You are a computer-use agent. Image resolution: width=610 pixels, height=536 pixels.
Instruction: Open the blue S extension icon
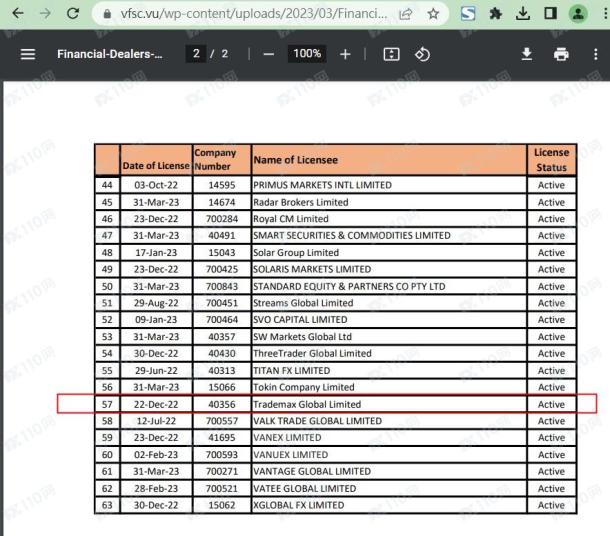(x=468, y=14)
